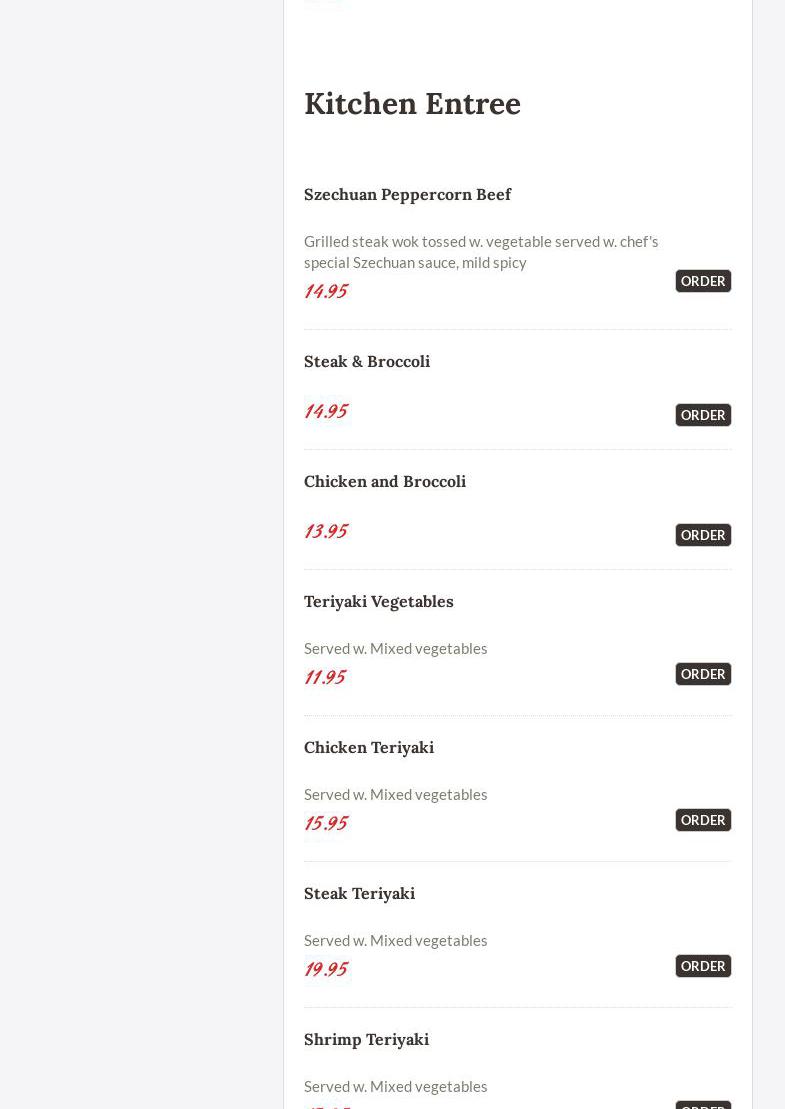Select the 14.95 price for Steak & Broccoli
The width and height of the screenshot is (785, 1109).
point(326,411)
